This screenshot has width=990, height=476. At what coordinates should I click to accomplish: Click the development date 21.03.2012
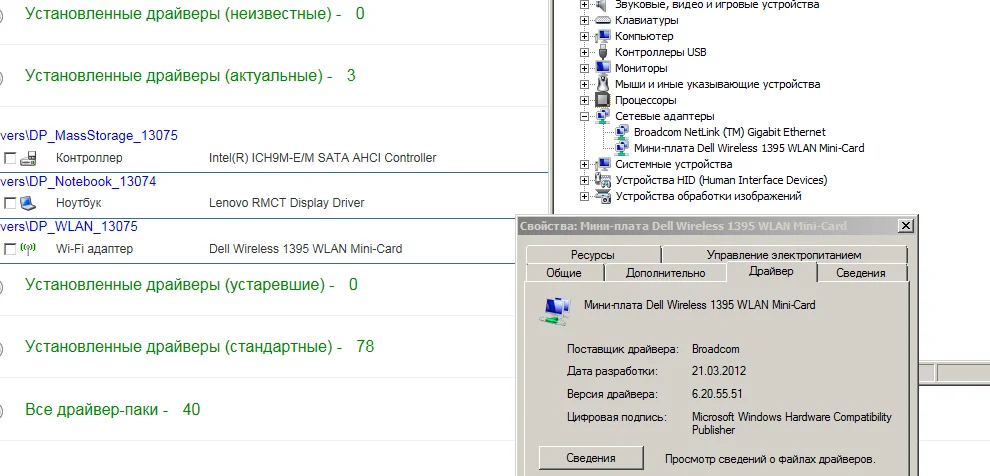pyautogui.click(x=719, y=371)
